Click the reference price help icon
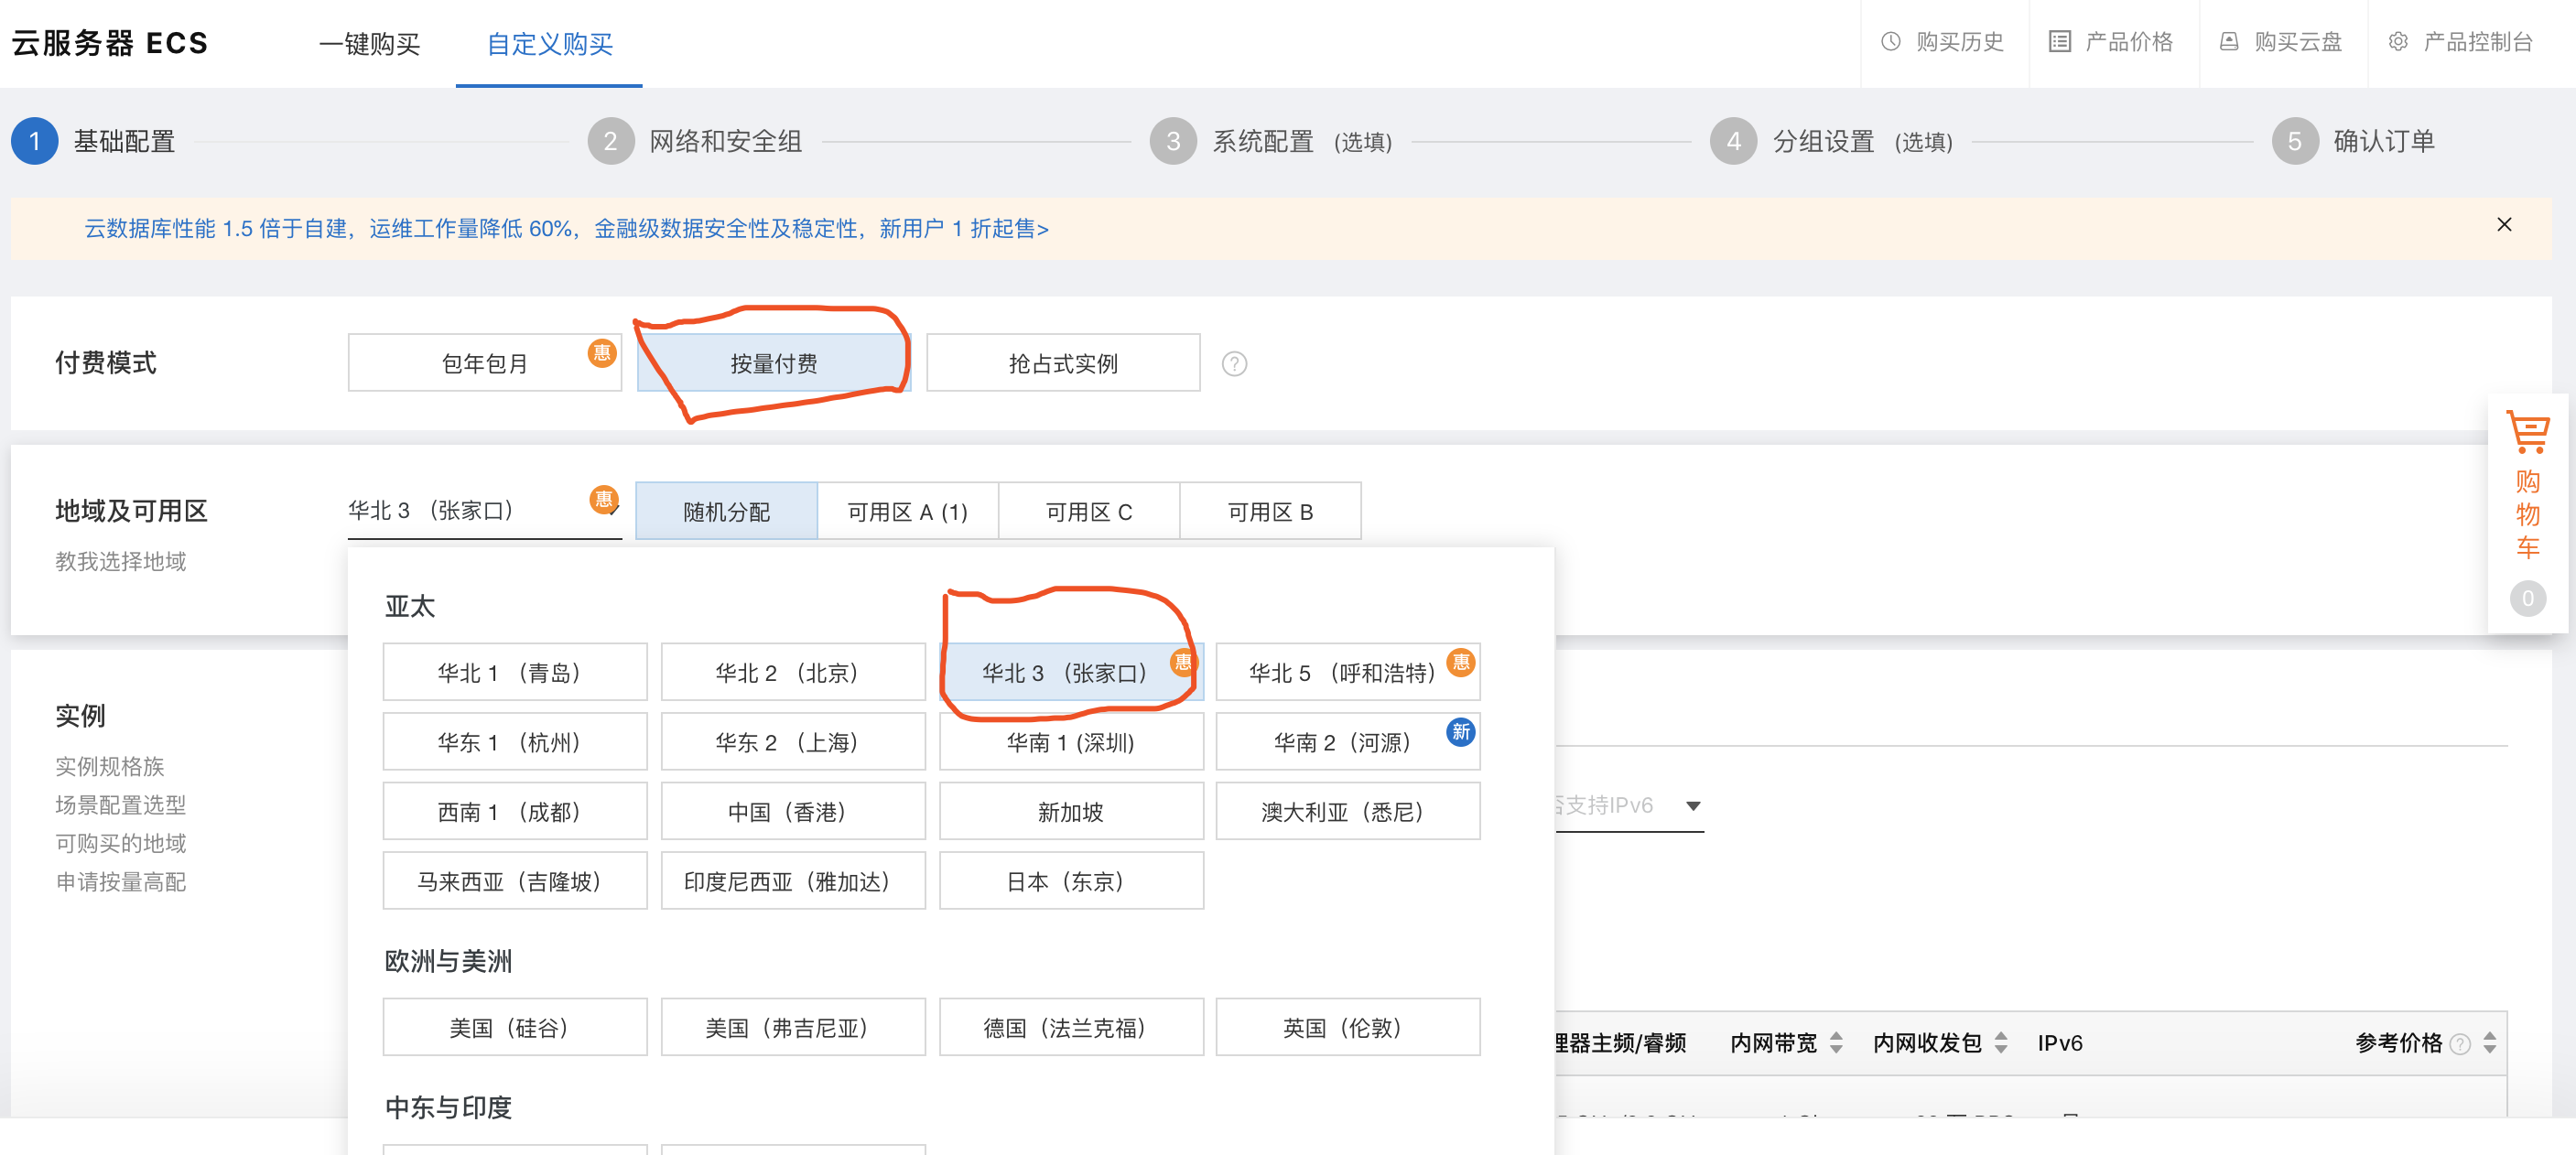Screen dimensions: 2576x1155 (2461, 1044)
